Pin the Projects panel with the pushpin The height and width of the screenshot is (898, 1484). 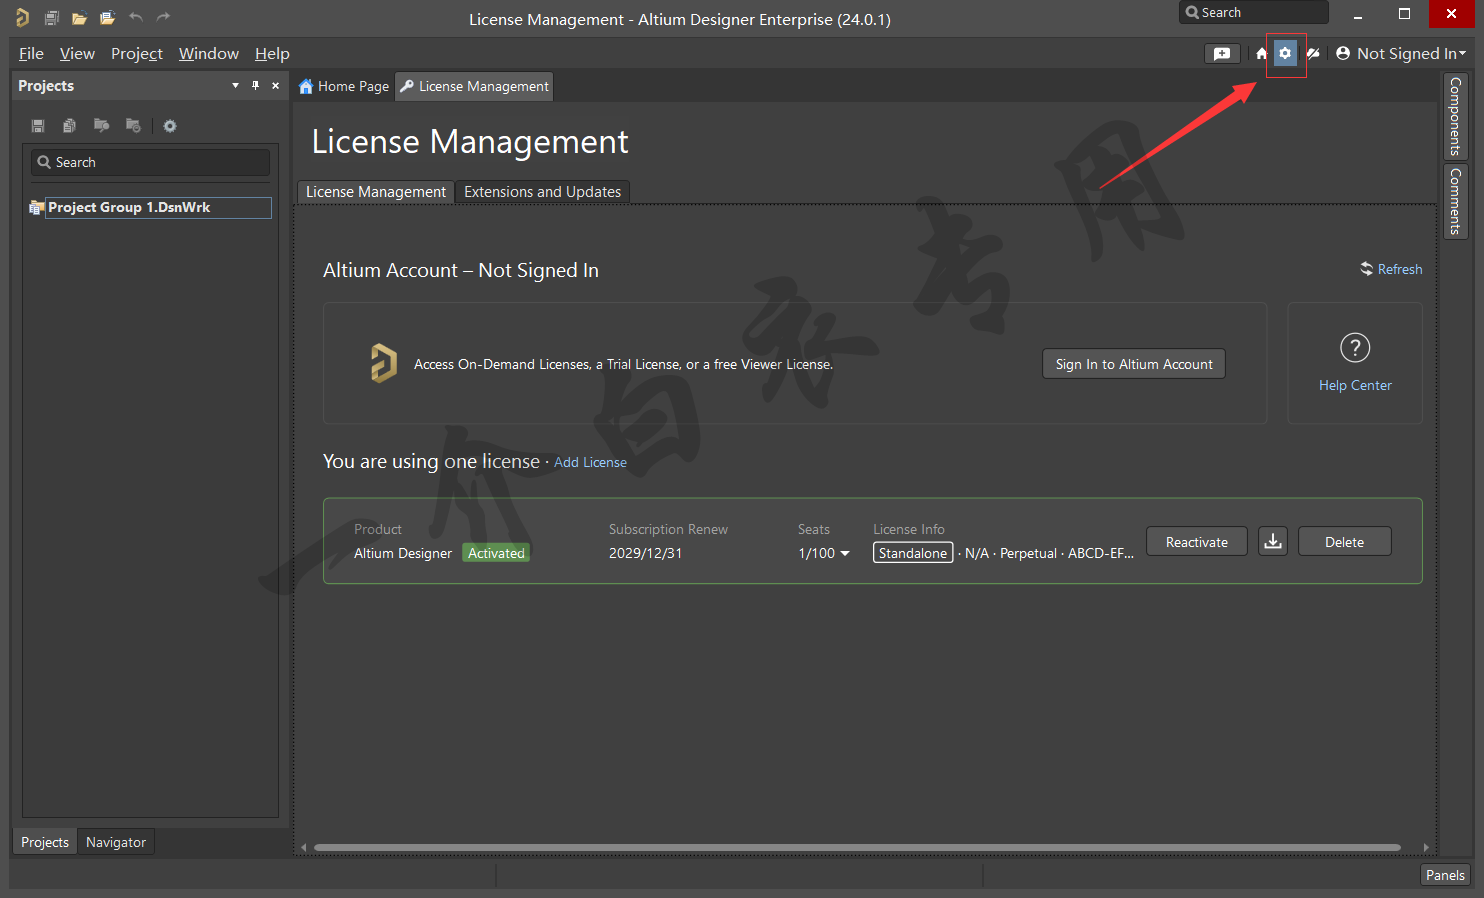coord(255,86)
